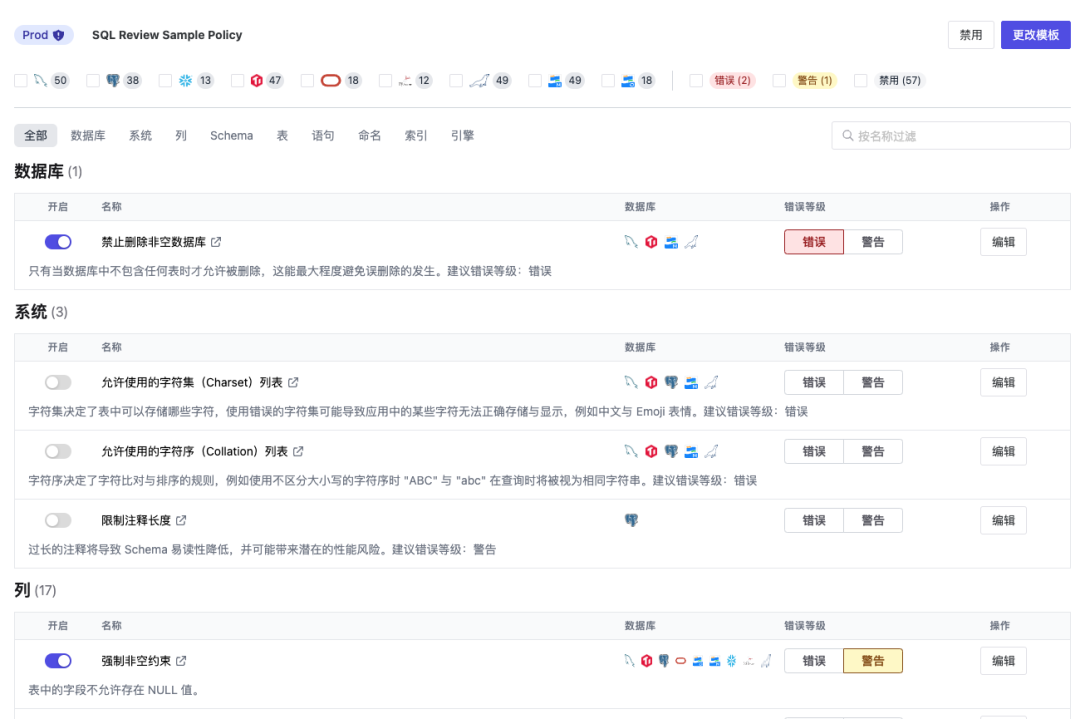Viewport: 1080px width, 719px height.
Task: Click Snowflake icon in 强制非空约束 row
Action: pos(731,660)
